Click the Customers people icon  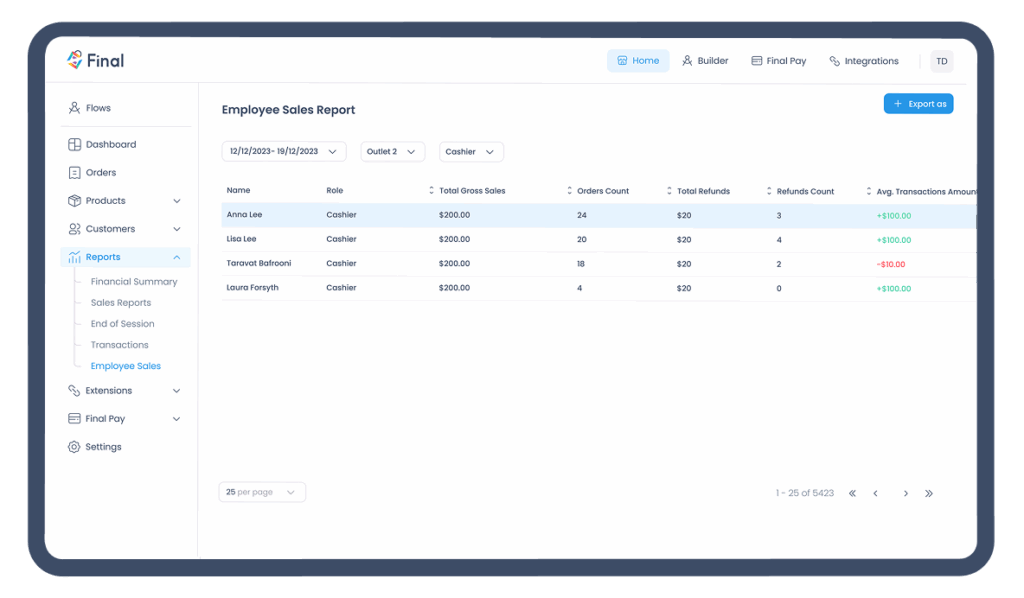pos(74,228)
